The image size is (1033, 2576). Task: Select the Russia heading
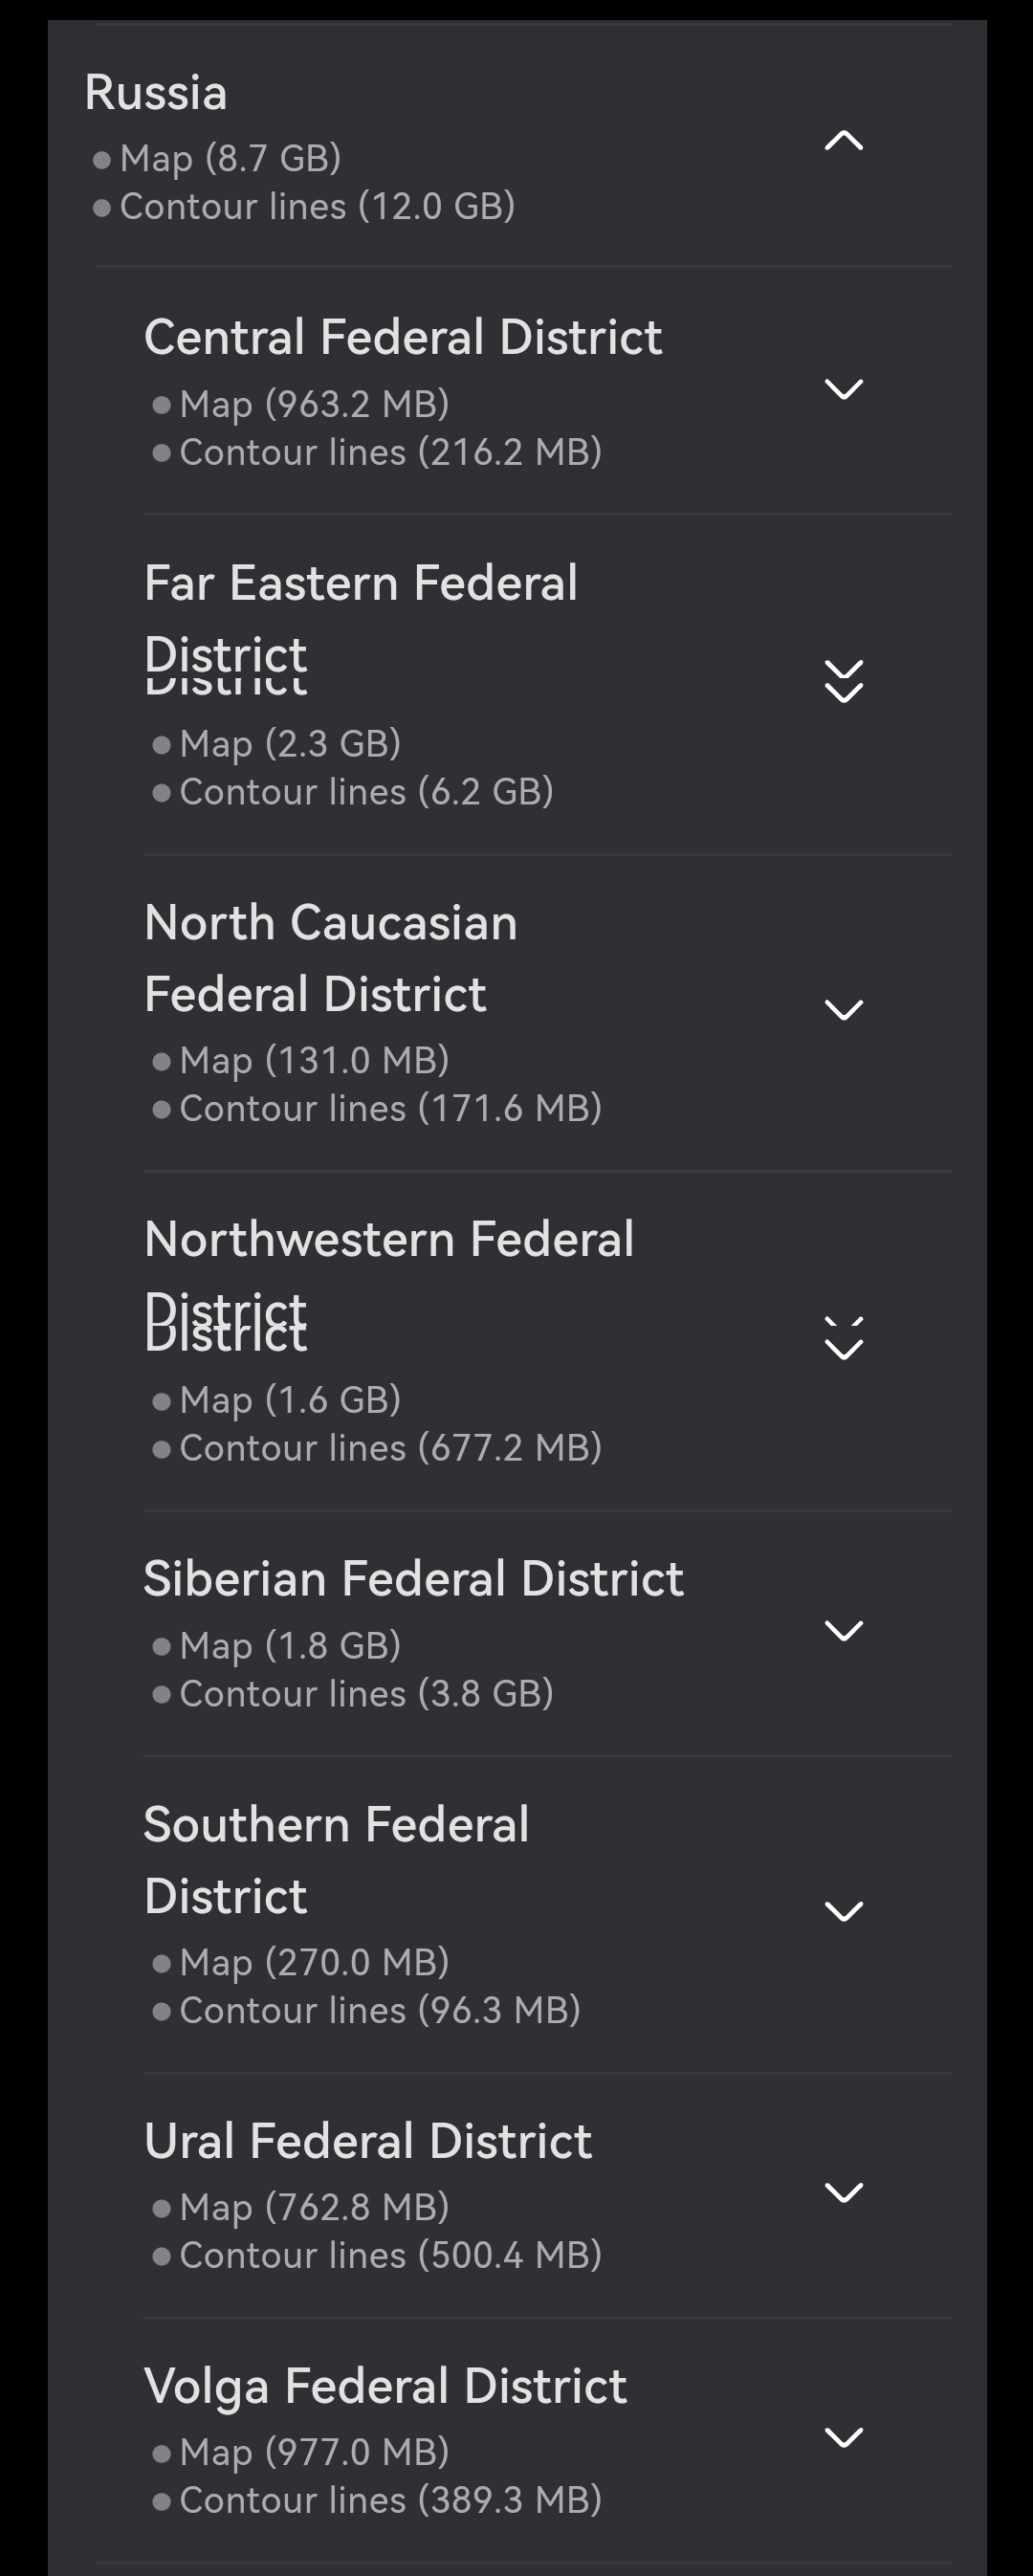click(x=156, y=93)
